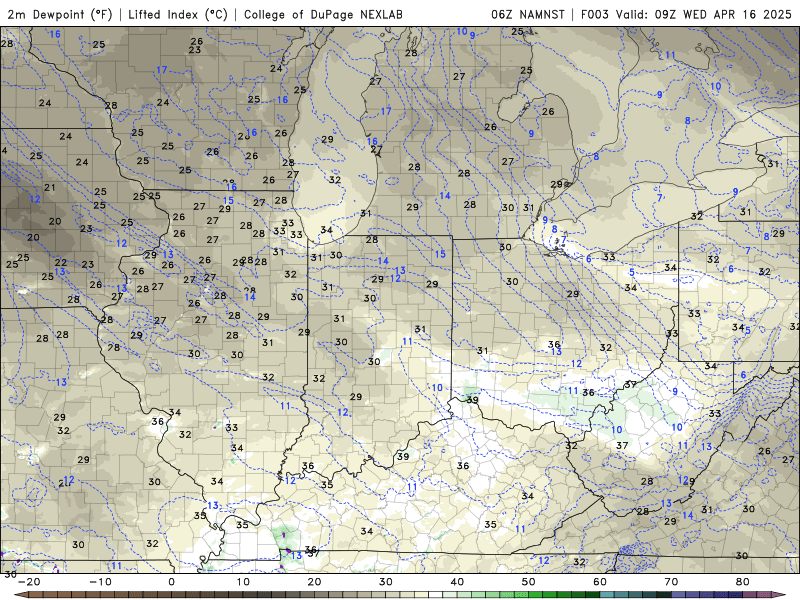This screenshot has width=800, height=600.
Task: Click the '-10' color scale label
Action: pos(100,582)
